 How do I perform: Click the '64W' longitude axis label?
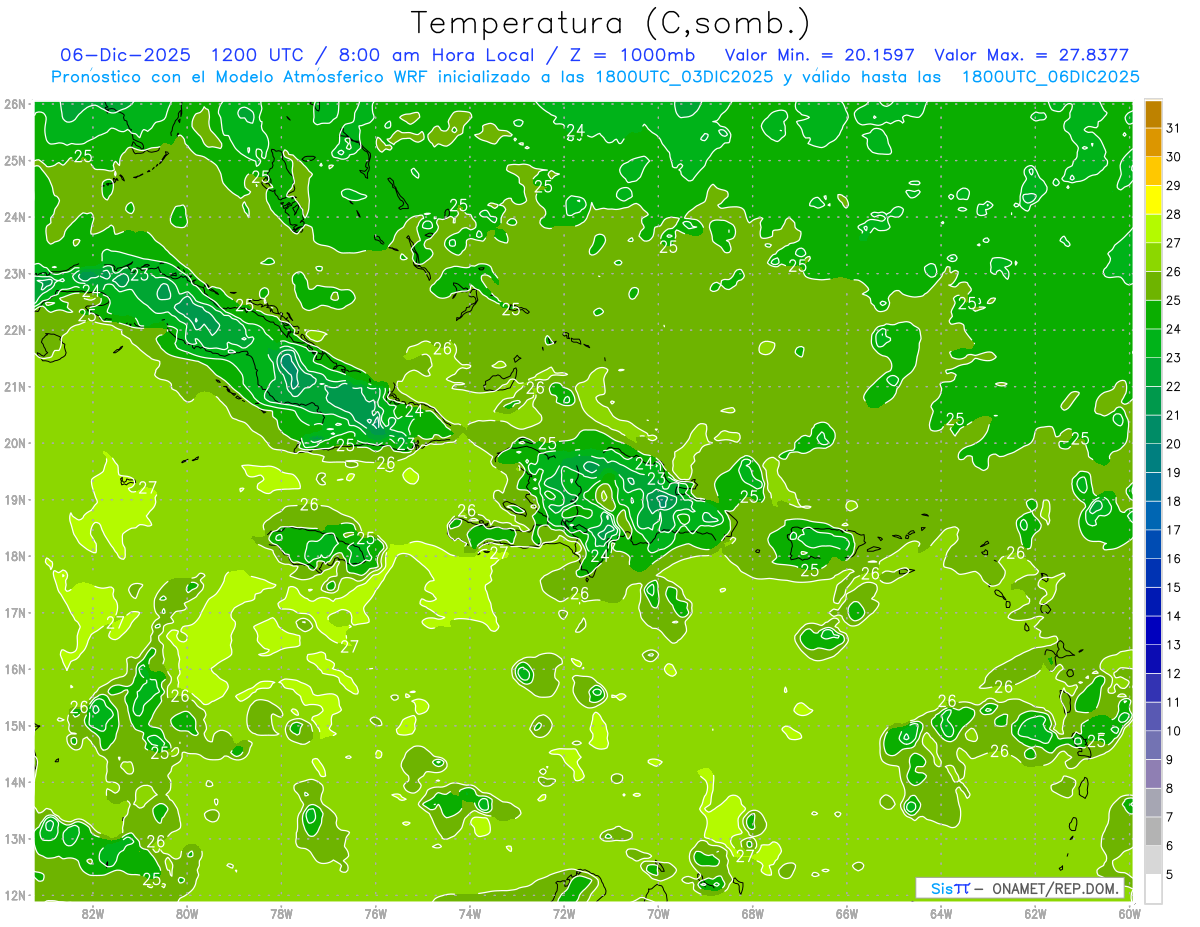tap(941, 913)
